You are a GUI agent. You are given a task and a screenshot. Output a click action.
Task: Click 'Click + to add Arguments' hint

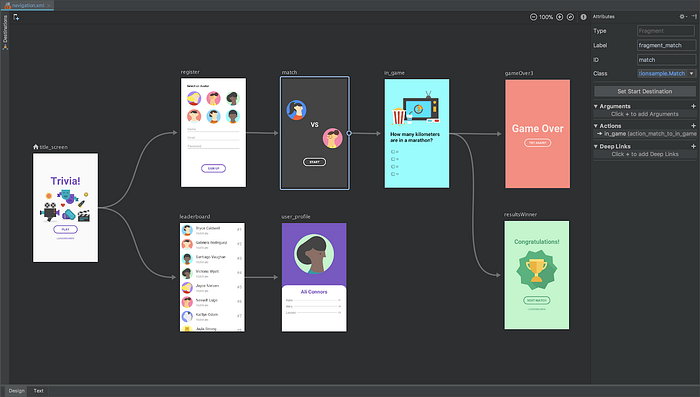tap(645, 114)
